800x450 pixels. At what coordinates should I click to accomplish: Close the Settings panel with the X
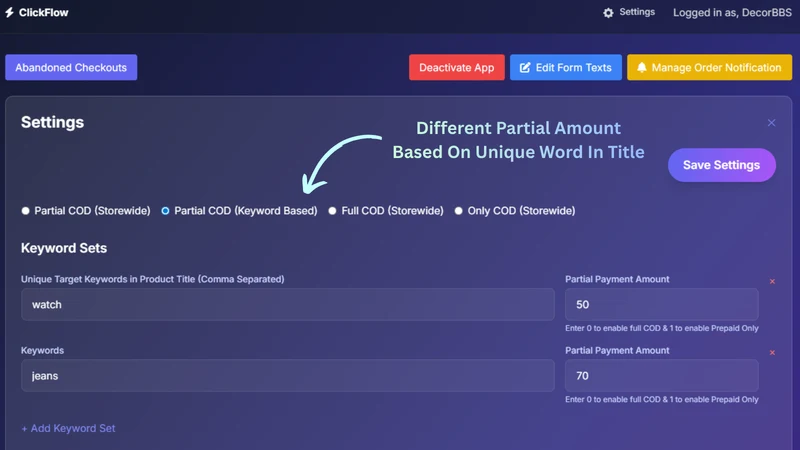point(771,122)
